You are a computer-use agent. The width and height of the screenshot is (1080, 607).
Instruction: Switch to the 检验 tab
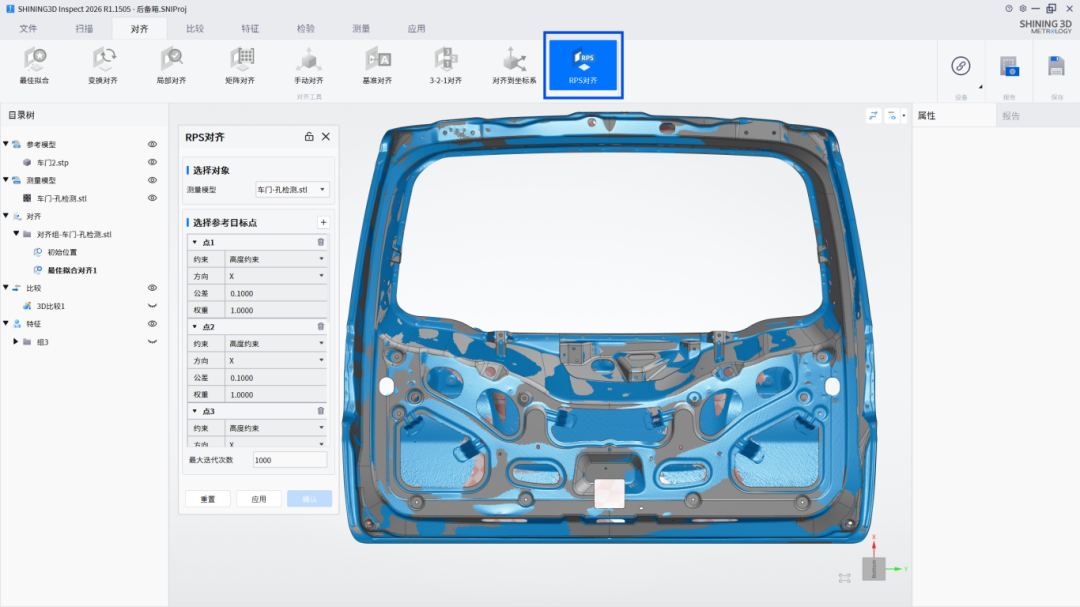pos(306,29)
